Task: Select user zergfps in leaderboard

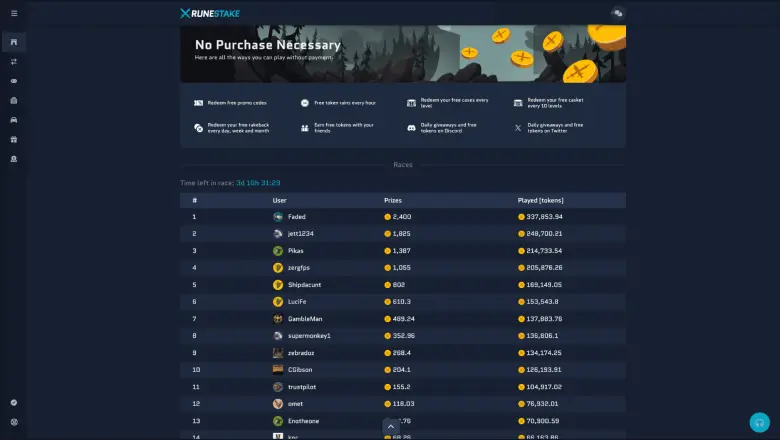Action: 298,267
